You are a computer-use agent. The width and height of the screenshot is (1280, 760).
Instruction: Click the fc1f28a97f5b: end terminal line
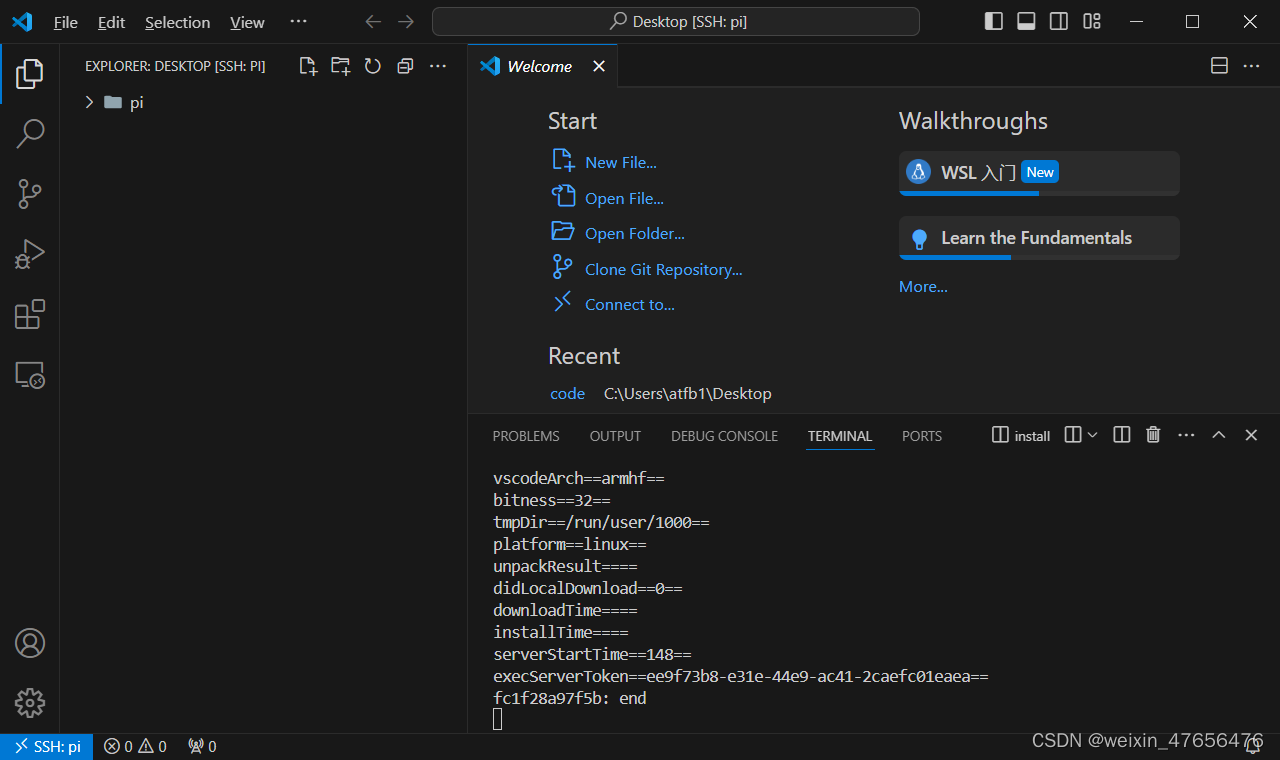[x=570, y=698]
